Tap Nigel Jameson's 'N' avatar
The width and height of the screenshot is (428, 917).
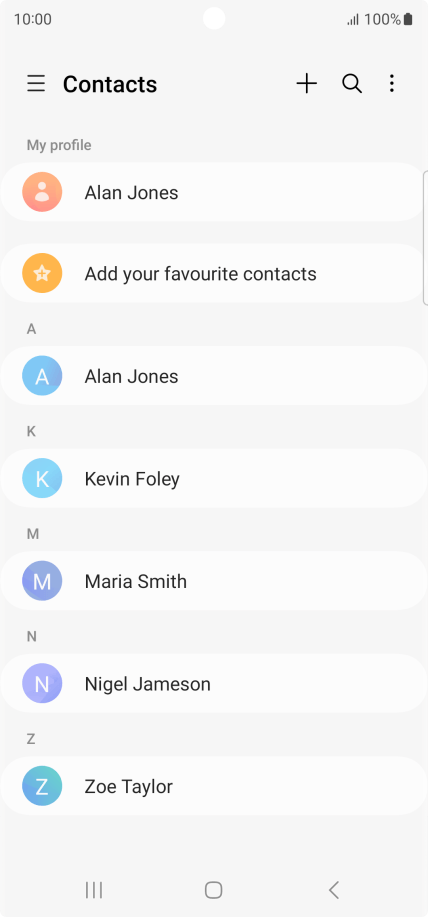[42, 683]
